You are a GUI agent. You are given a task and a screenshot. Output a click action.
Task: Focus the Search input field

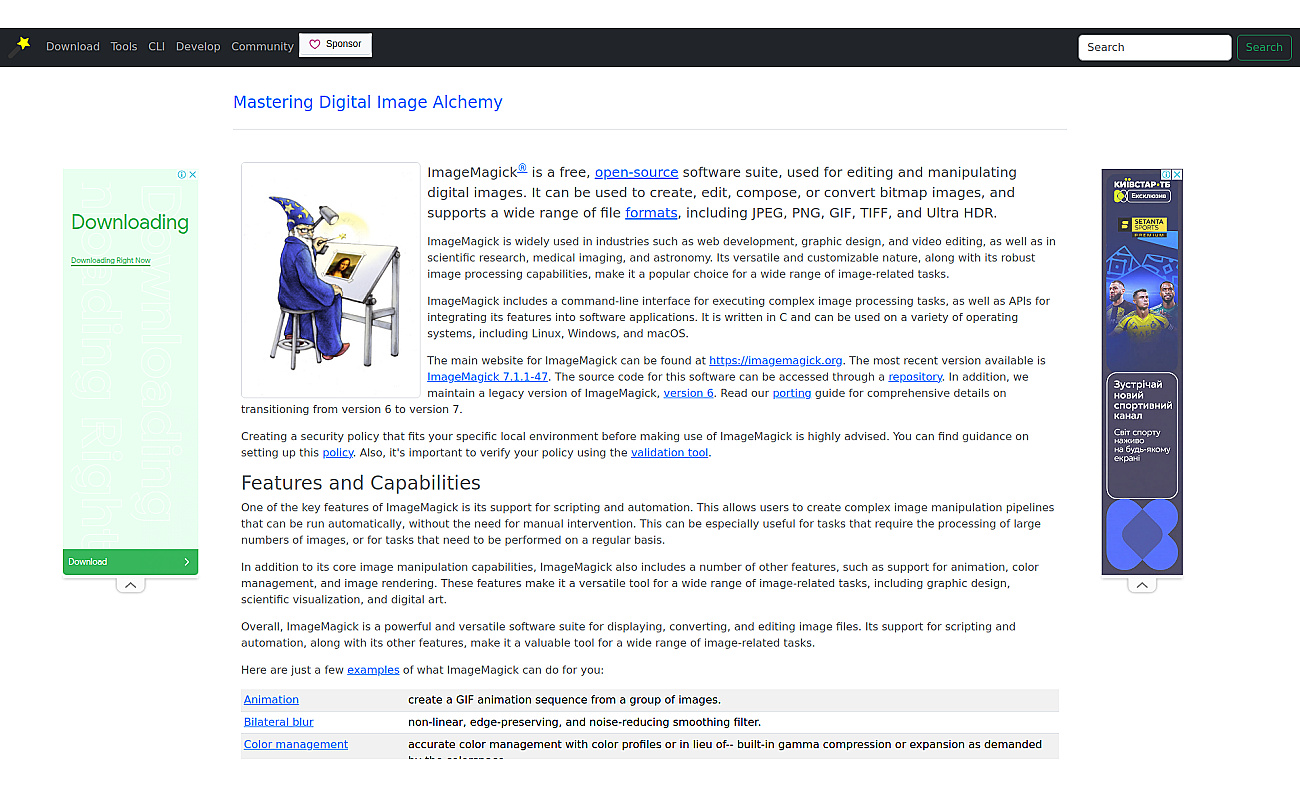[1154, 47]
